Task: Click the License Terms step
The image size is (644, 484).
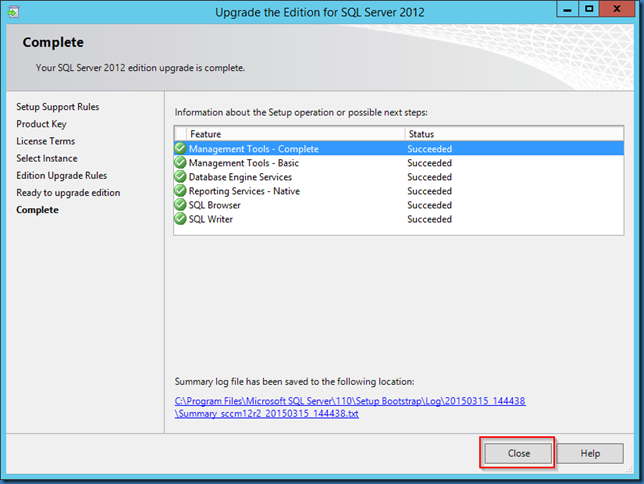Action: tap(46, 141)
